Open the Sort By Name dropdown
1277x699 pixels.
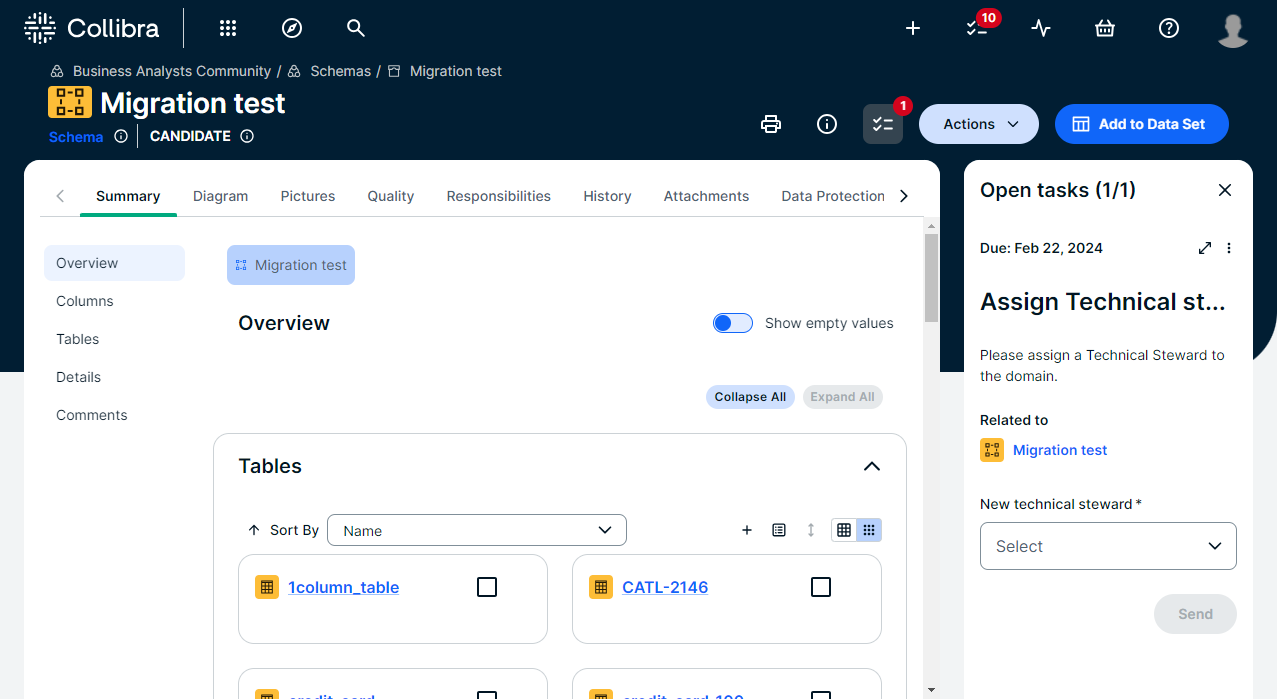pyautogui.click(x=477, y=530)
